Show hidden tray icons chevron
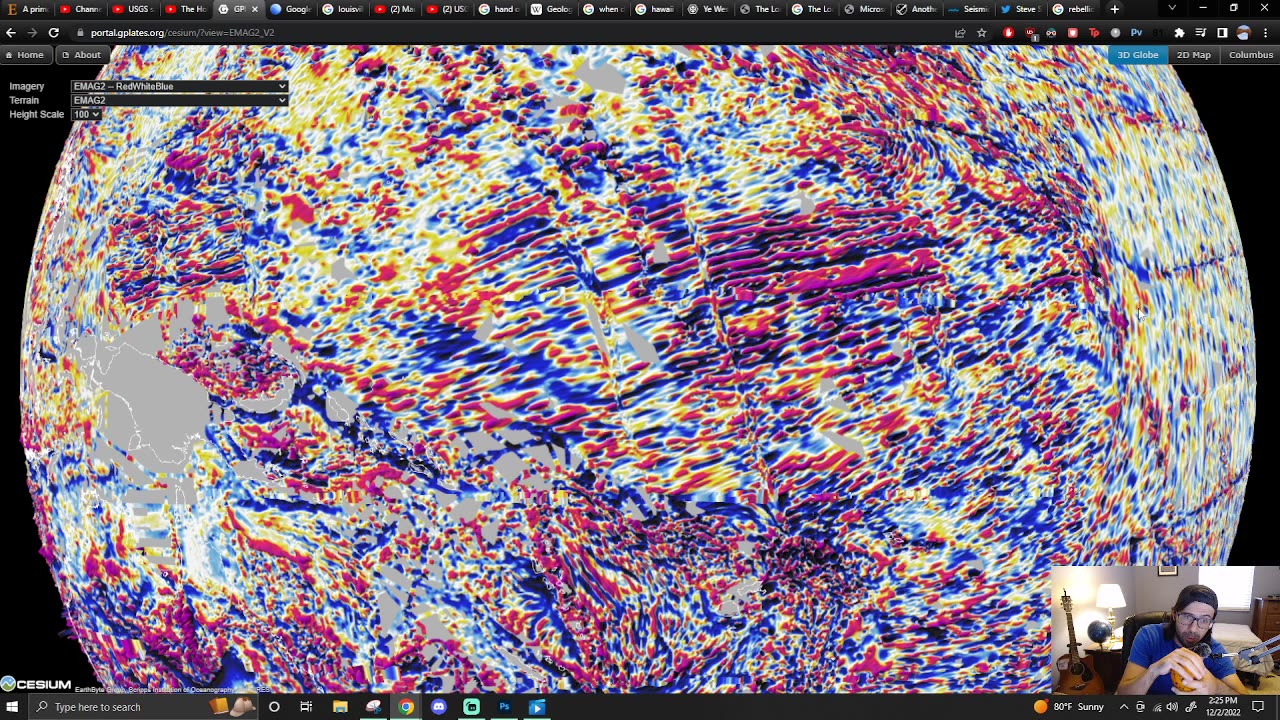 (x=1124, y=707)
